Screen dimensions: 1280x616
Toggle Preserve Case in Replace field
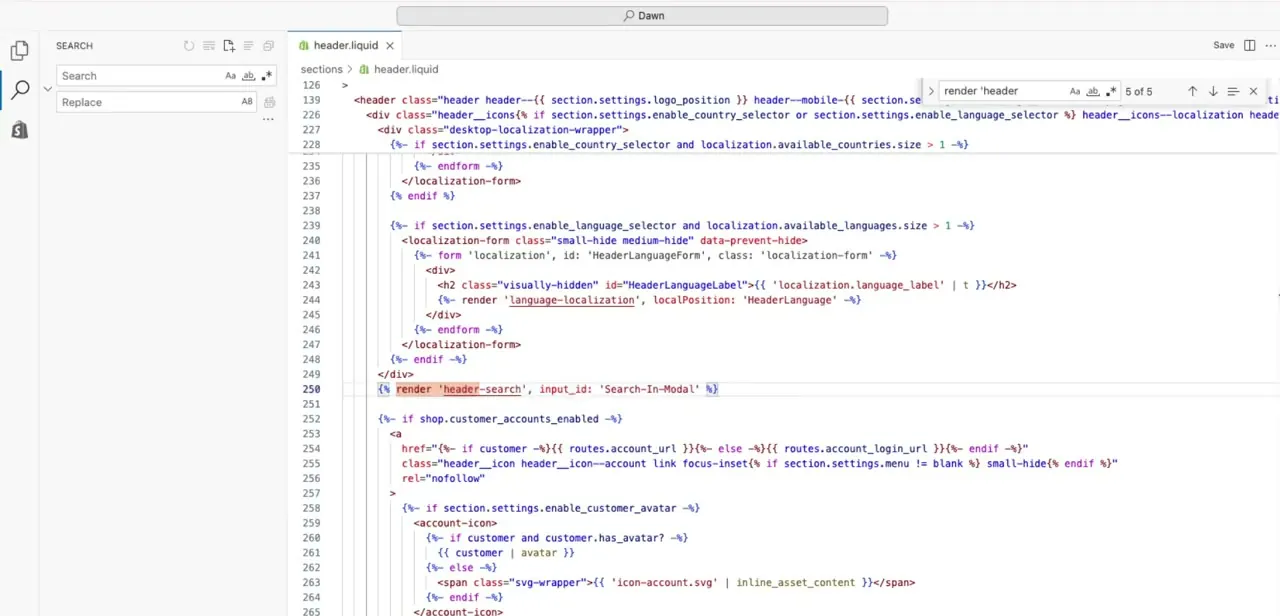pyautogui.click(x=247, y=102)
